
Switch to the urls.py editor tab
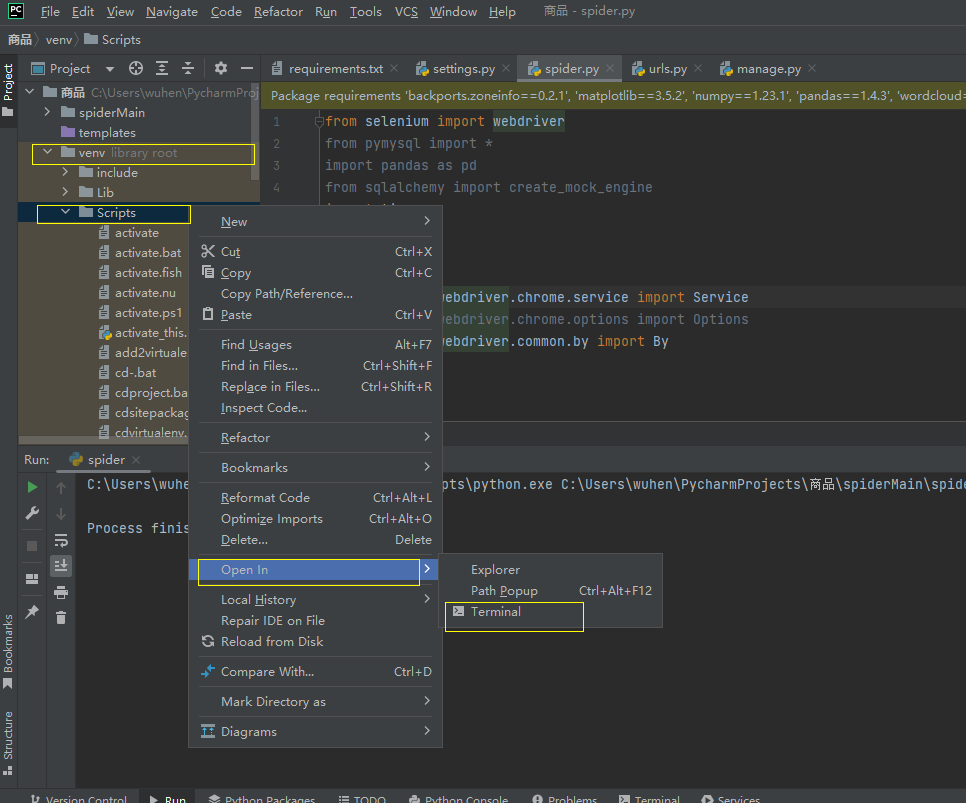667,69
